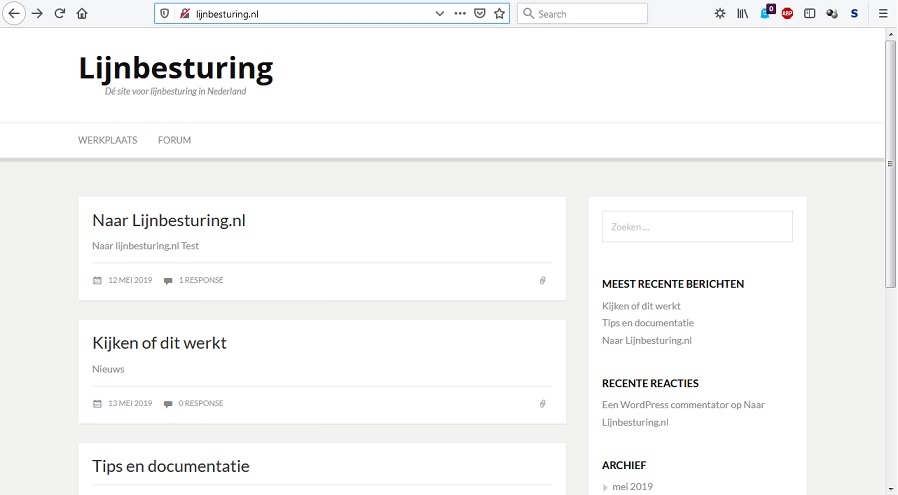
Task: Reload the page with the refresh icon
Action: click(x=60, y=13)
